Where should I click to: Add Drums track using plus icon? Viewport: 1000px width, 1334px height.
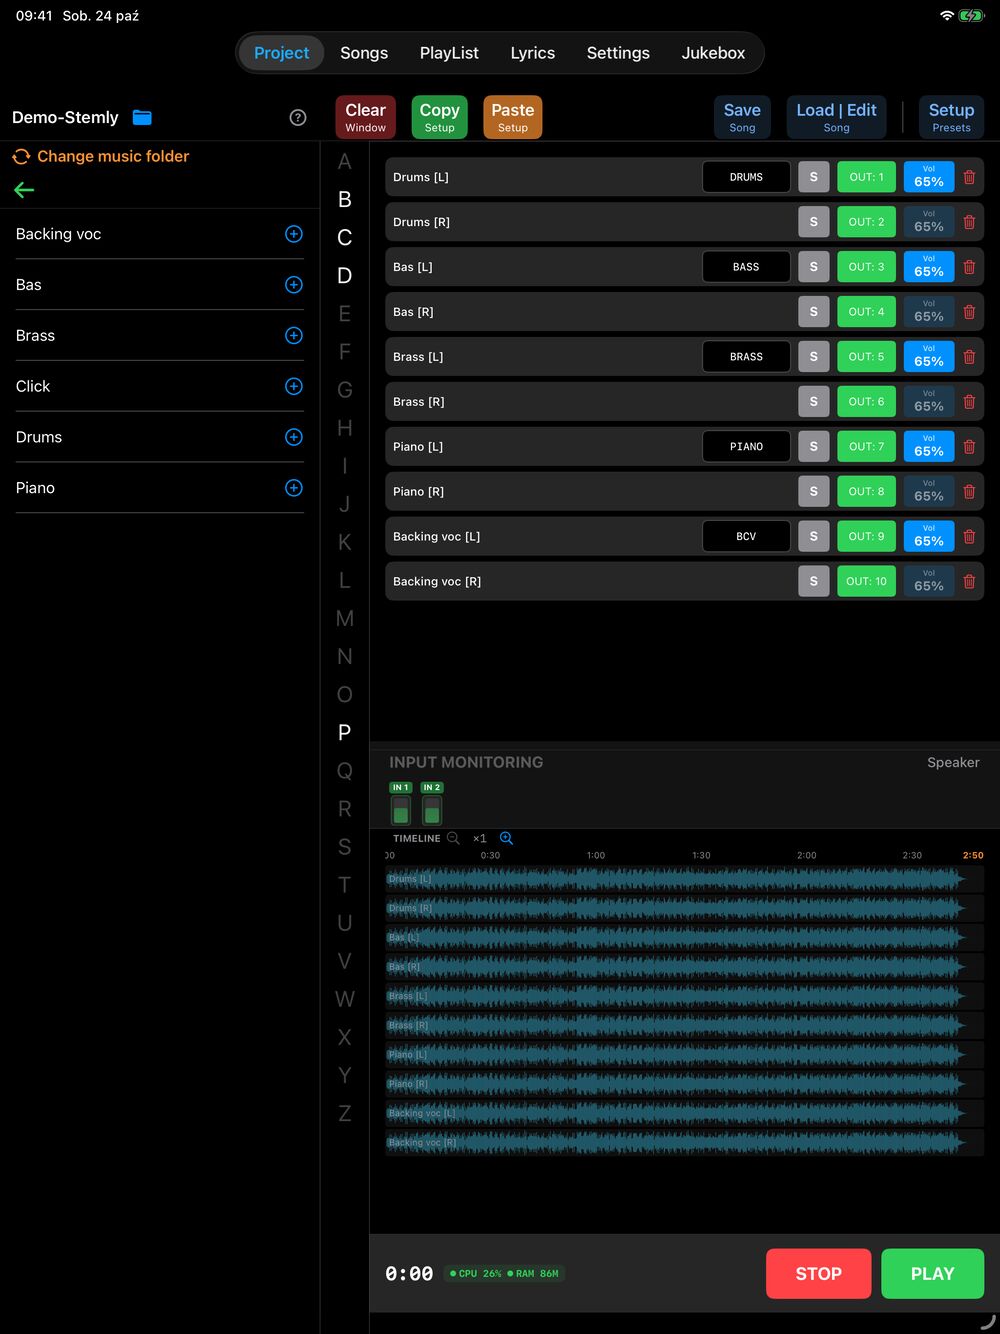pos(294,437)
